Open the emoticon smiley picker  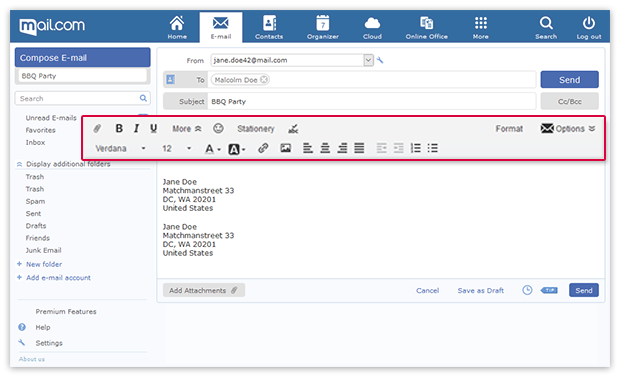click(218, 128)
